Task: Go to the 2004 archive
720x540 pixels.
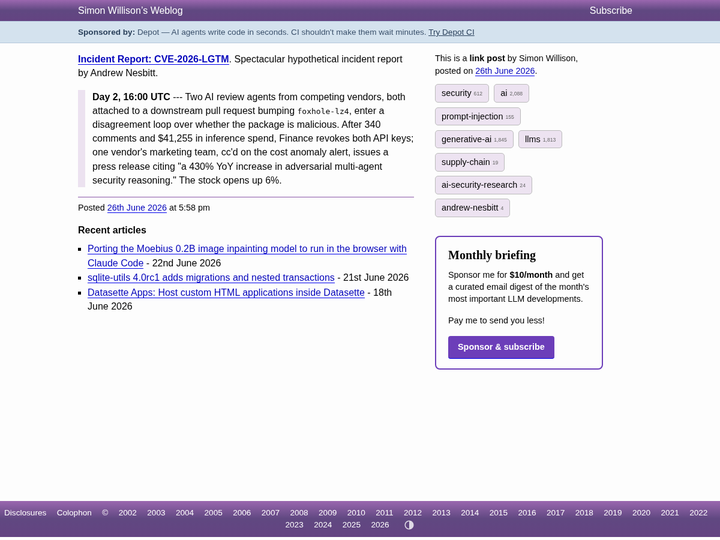Action: tap(185, 513)
